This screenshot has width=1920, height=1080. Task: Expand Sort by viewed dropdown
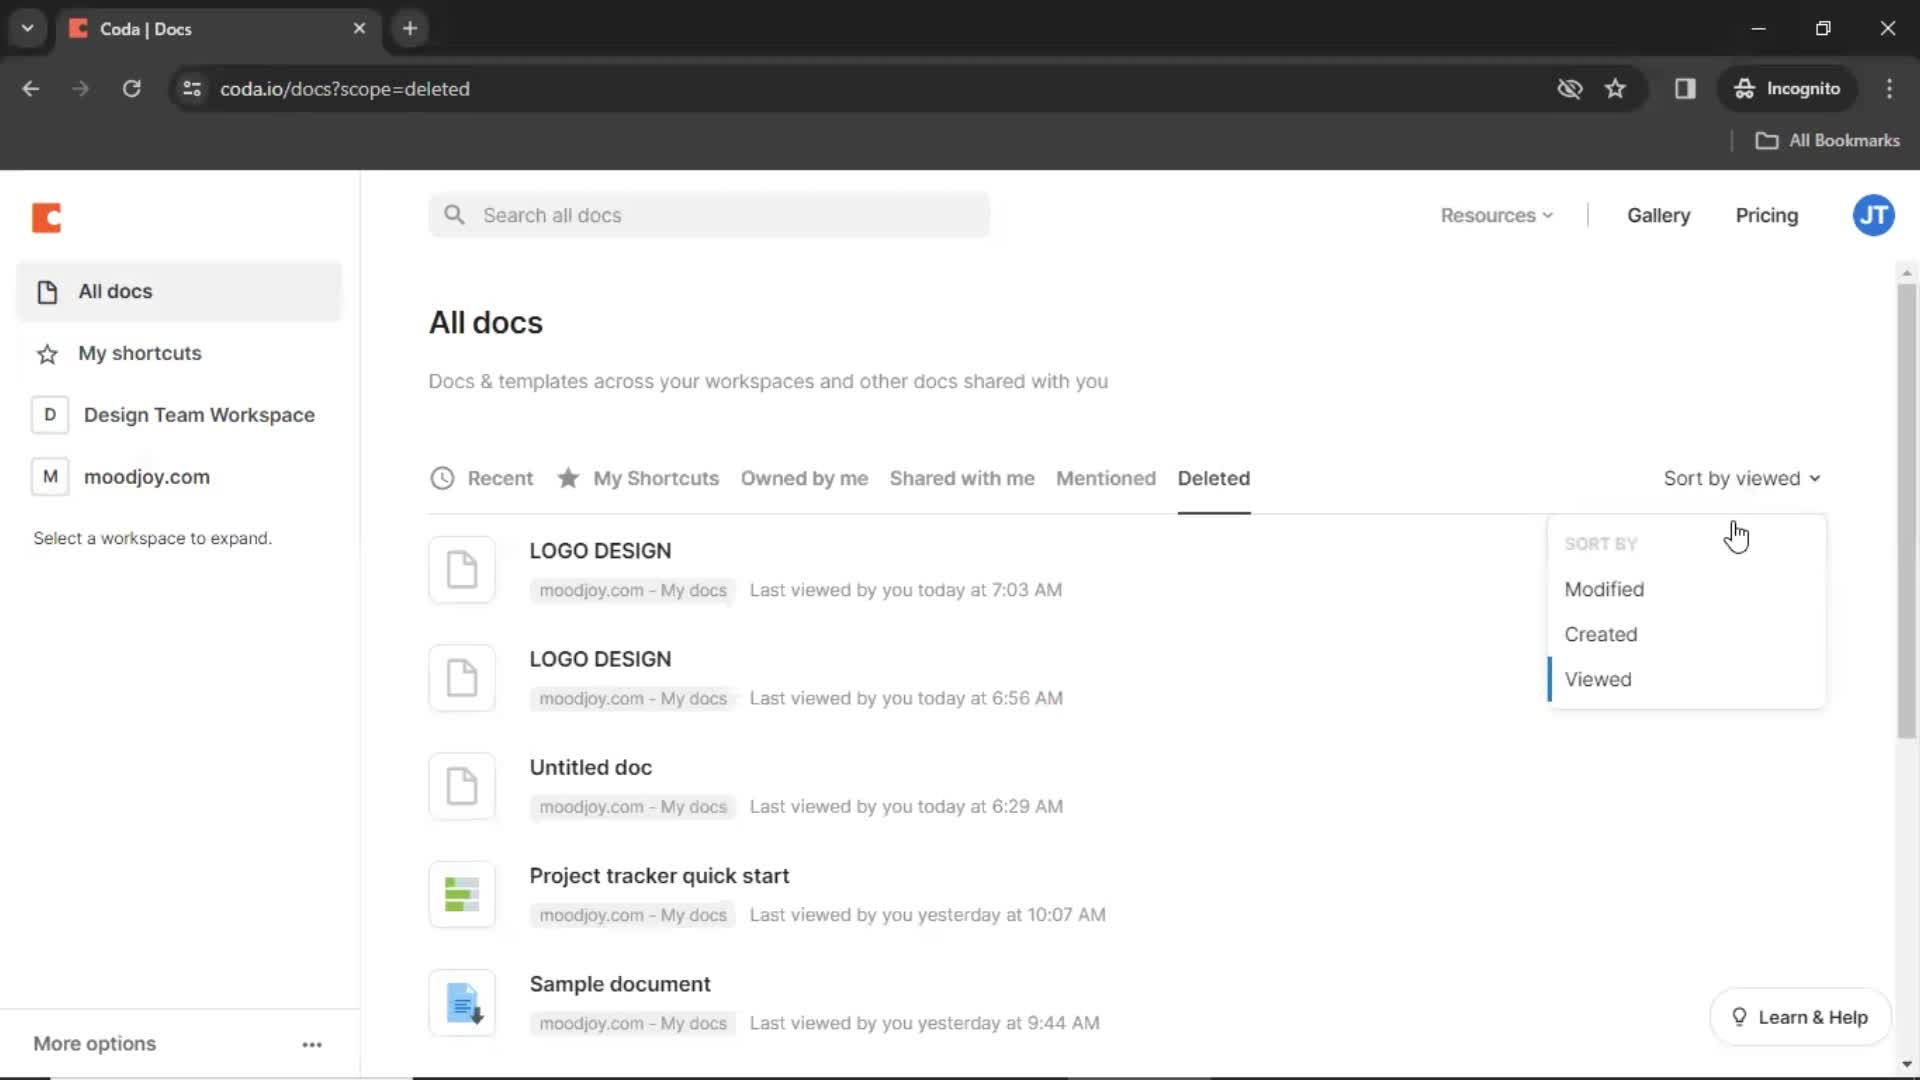(x=1741, y=477)
